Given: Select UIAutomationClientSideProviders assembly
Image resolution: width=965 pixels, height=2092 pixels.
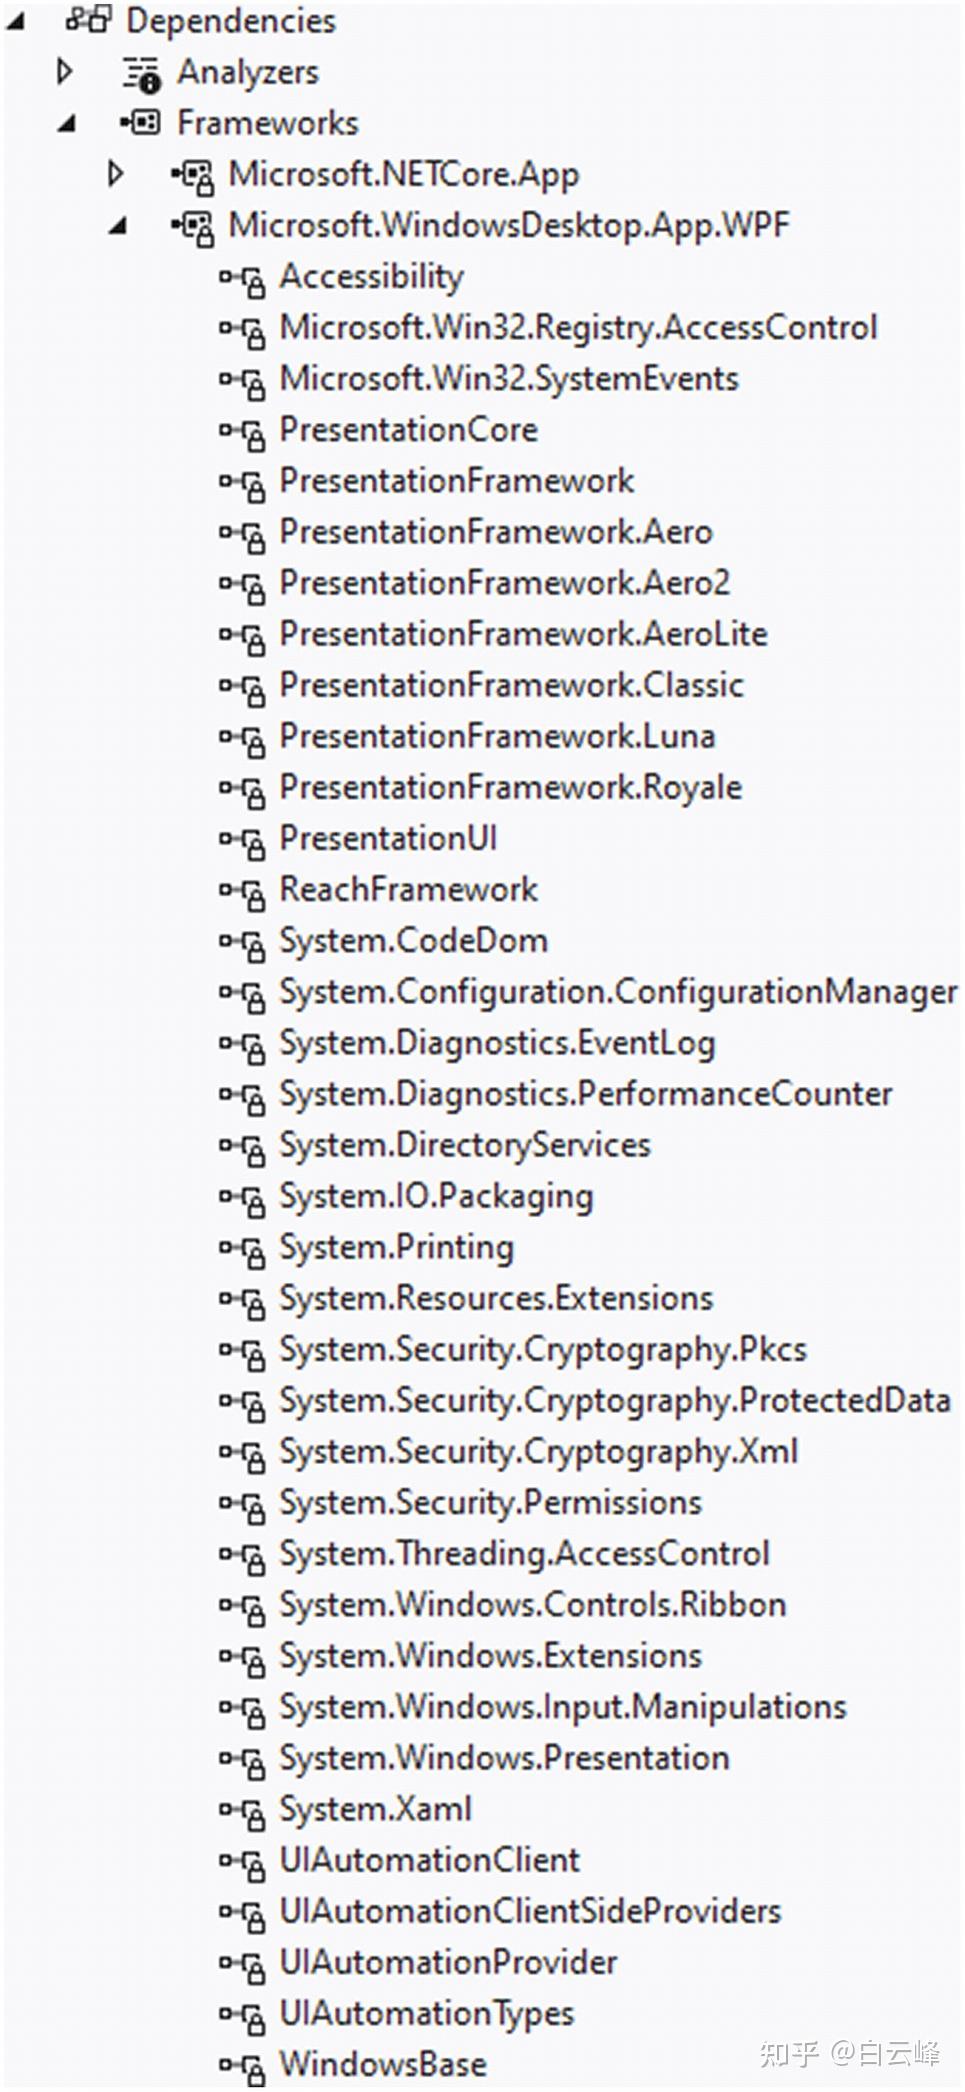Looking at the screenshot, I should pos(530,1911).
